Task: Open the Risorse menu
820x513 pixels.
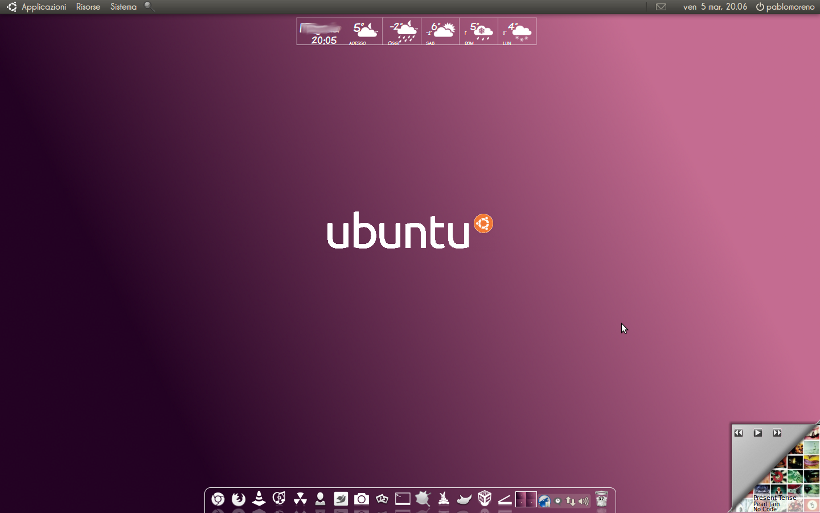Action: 88,7
